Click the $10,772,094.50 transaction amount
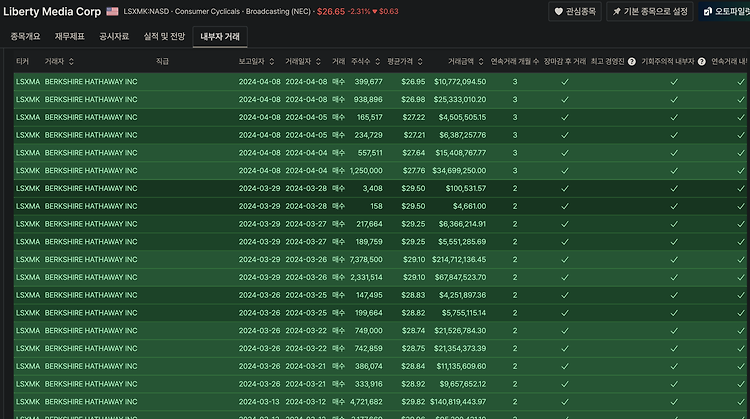 point(460,82)
